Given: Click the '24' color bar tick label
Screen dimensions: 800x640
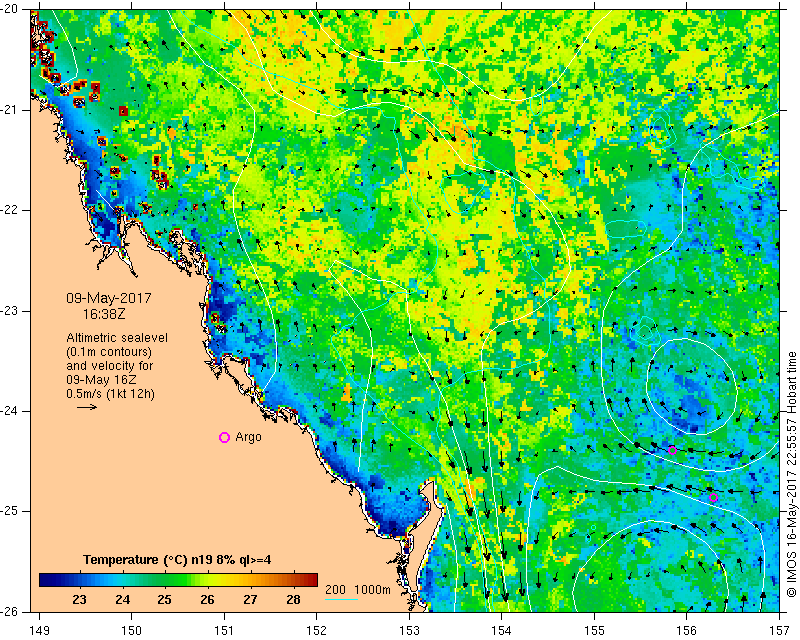Looking at the screenshot, I should [122, 600].
